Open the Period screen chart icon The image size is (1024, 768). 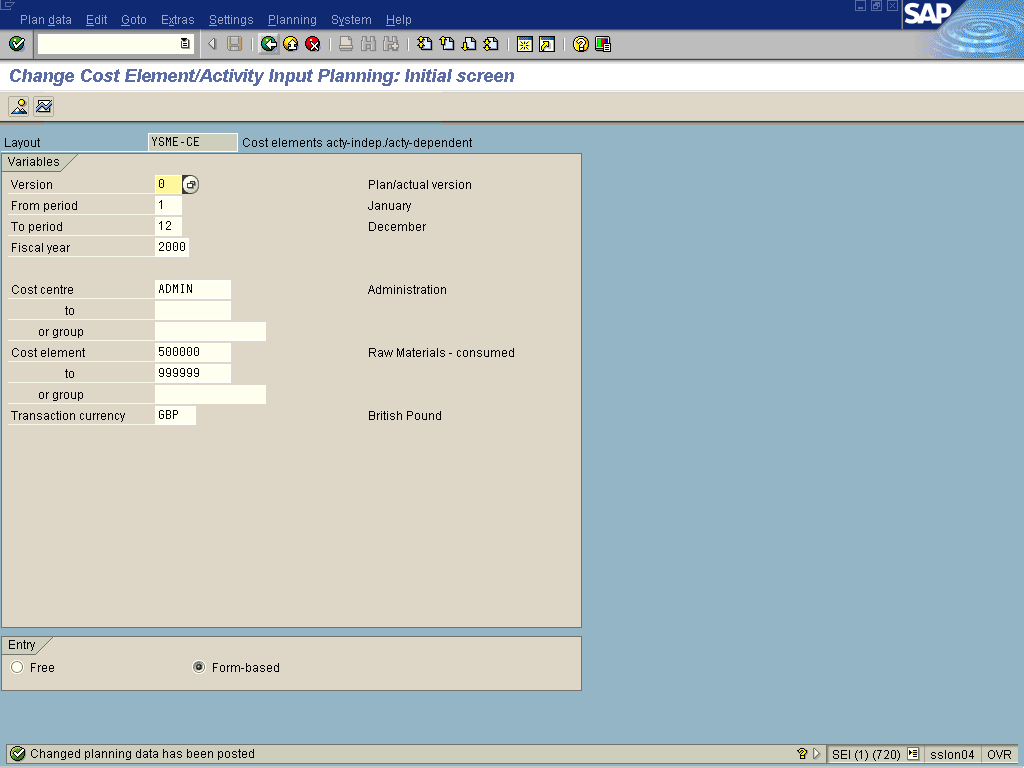(x=43, y=107)
